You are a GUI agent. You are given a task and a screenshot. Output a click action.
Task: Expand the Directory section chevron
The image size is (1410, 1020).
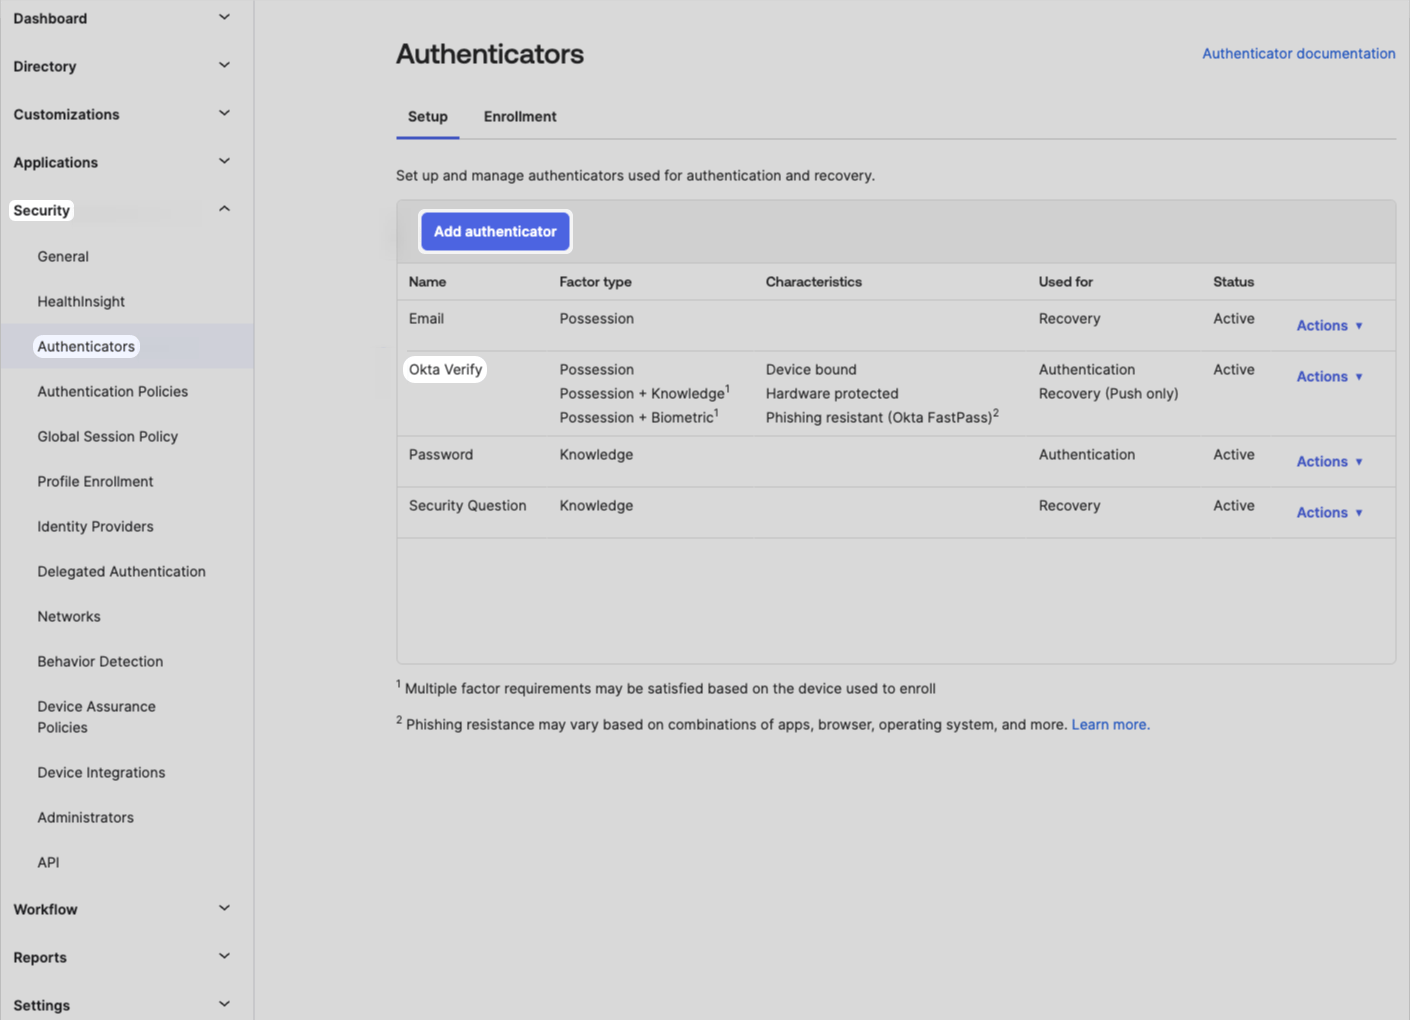click(x=224, y=65)
